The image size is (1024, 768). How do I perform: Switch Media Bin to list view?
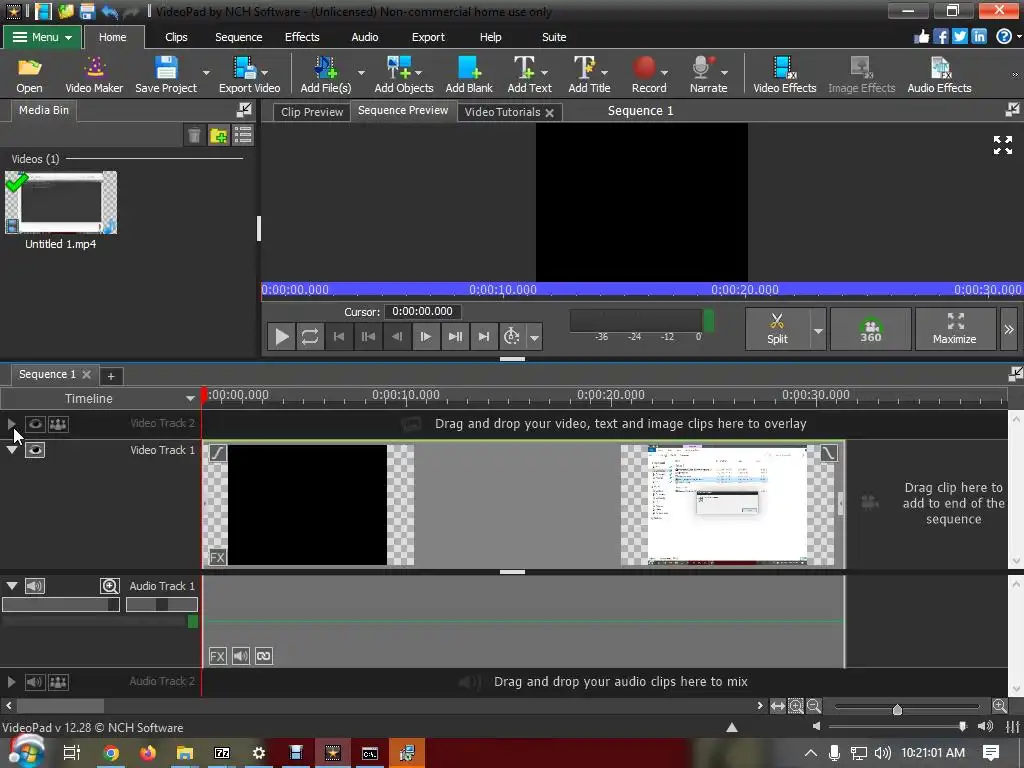243,136
